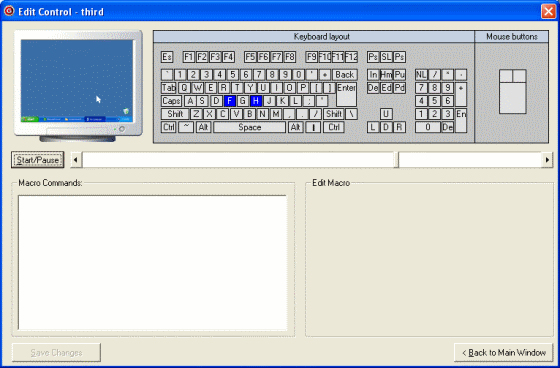
Task: Click the P key before the bracket keys
Action: (303, 88)
